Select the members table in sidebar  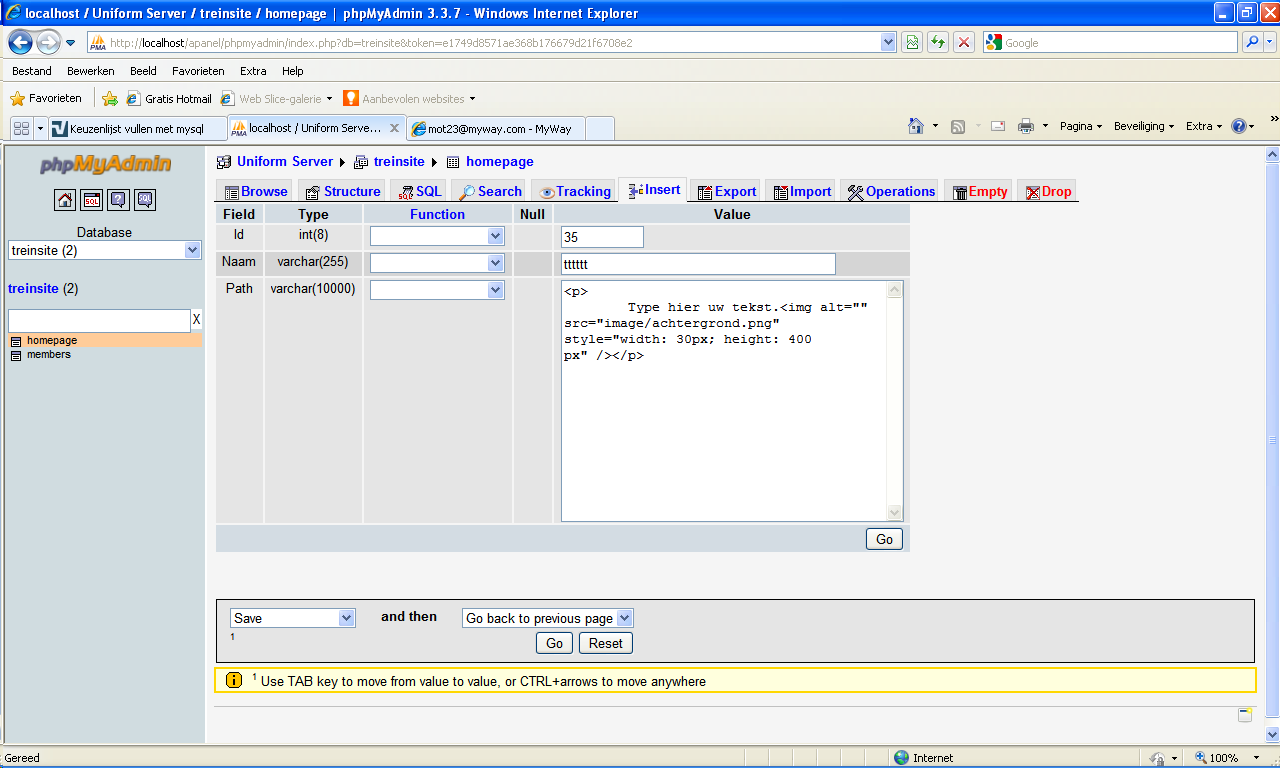[48, 354]
